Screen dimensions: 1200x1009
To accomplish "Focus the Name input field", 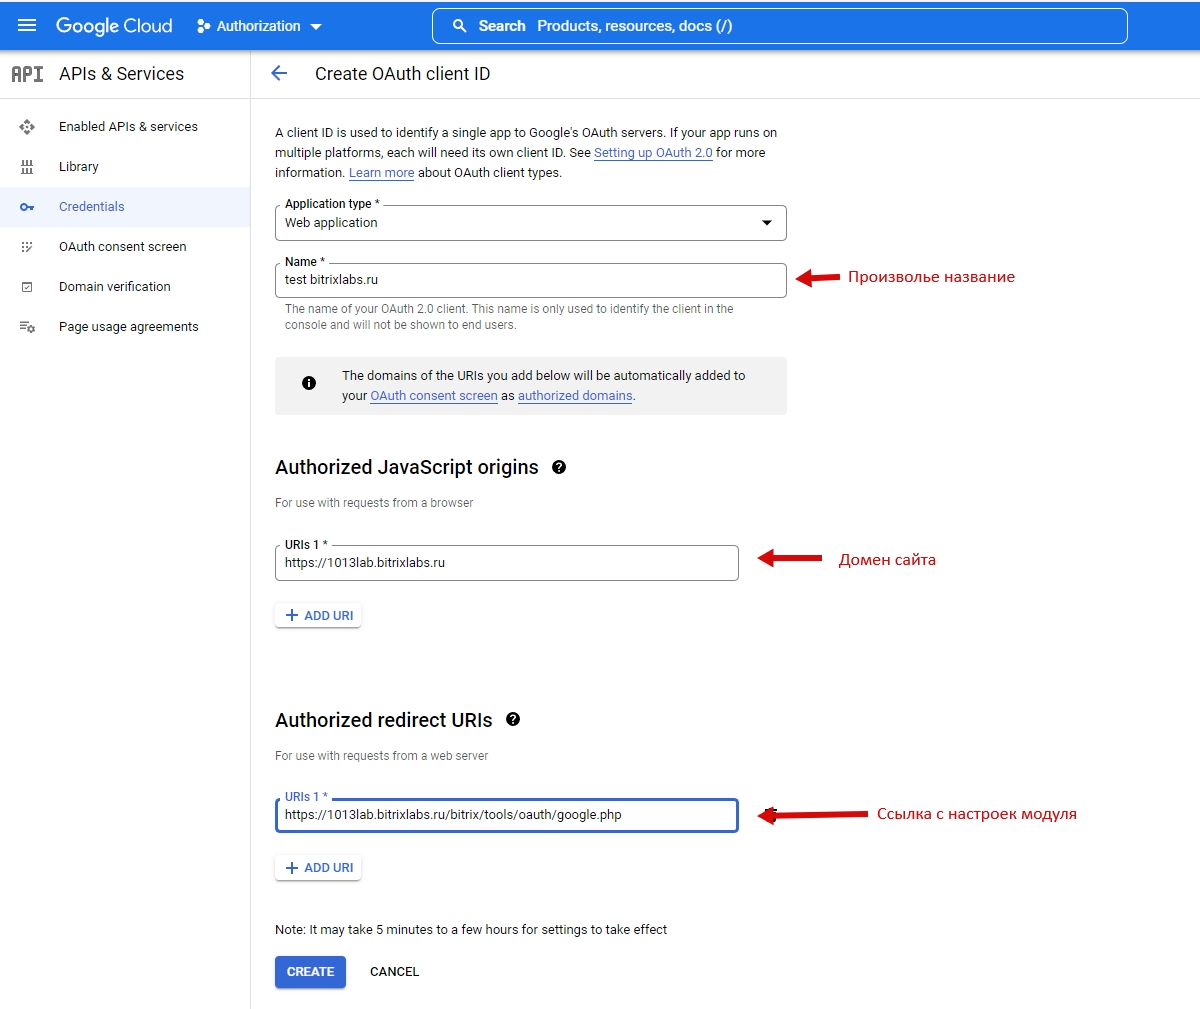I will pos(530,280).
